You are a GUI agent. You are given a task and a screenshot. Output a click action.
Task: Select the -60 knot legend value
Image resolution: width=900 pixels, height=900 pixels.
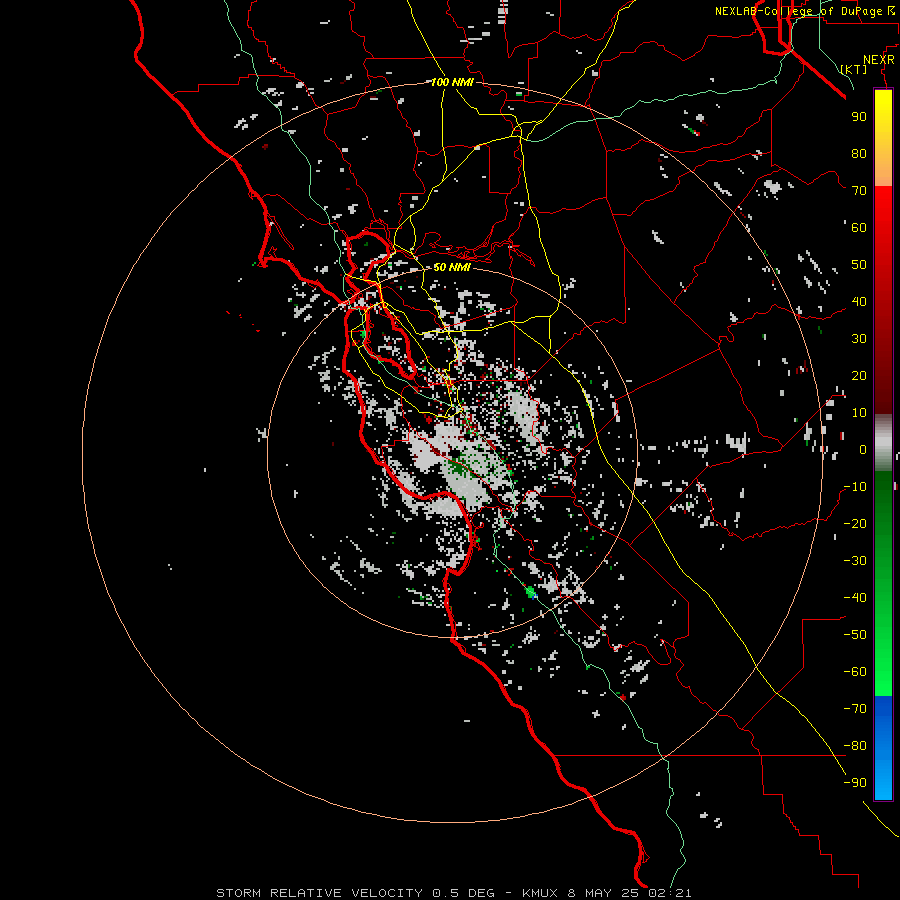click(855, 672)
